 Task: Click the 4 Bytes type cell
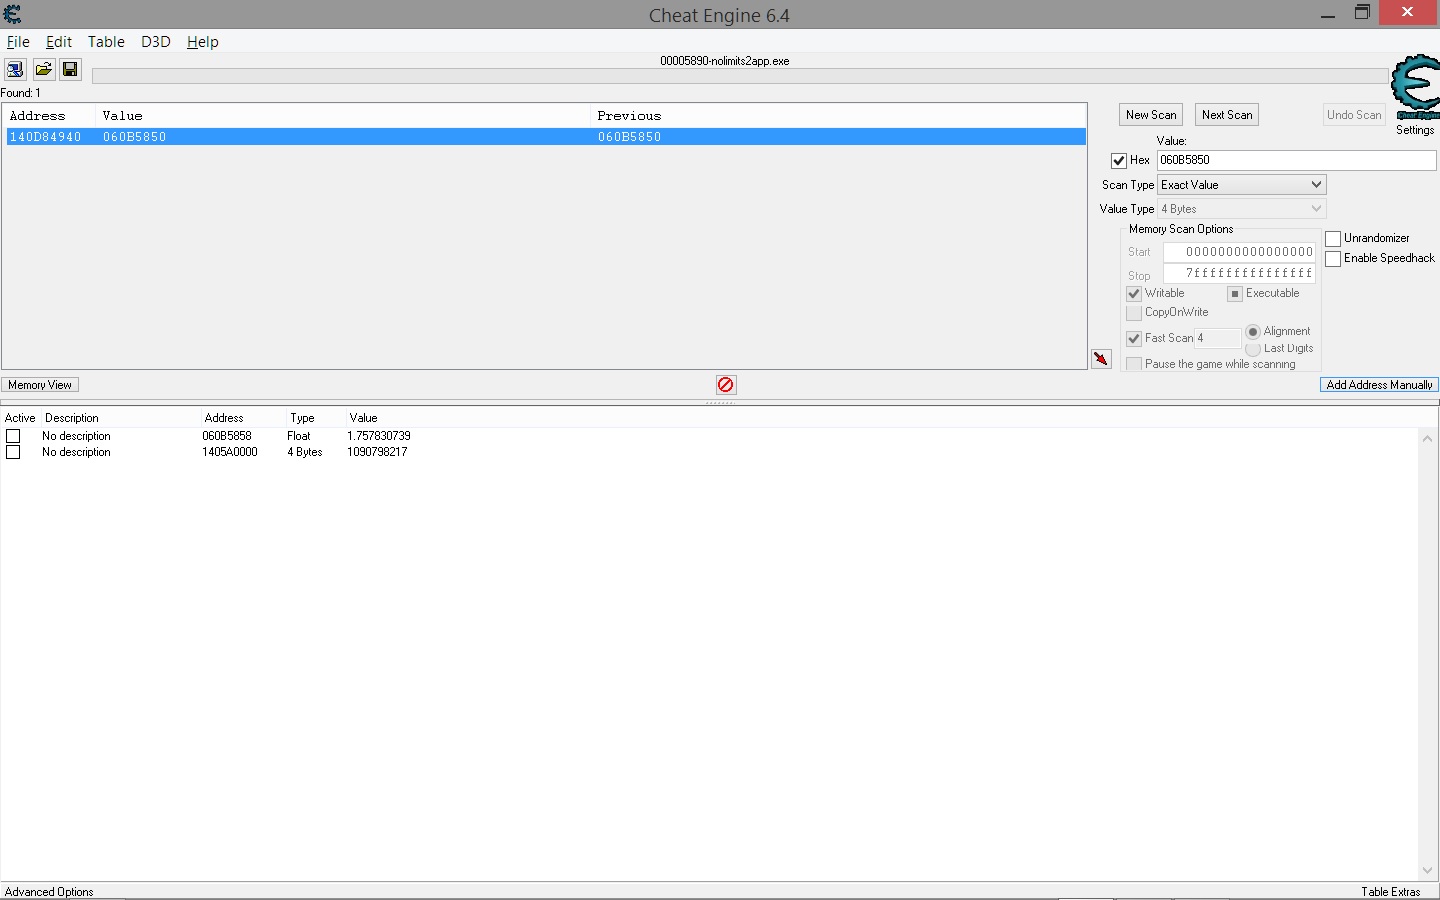tap(305, 452)
